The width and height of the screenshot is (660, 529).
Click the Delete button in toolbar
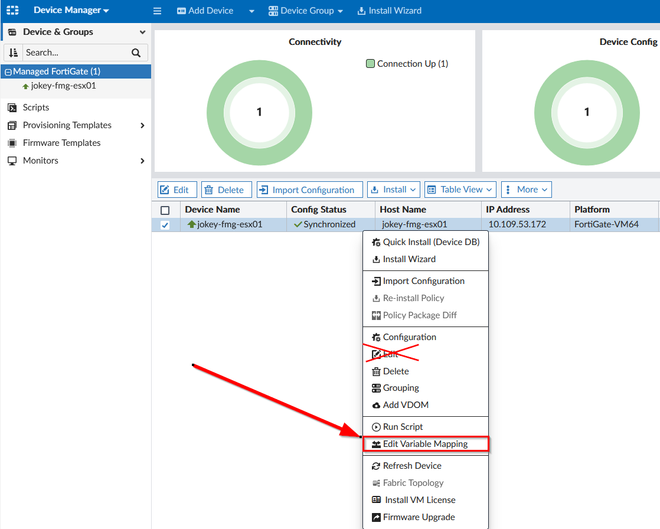coord(225,189)
